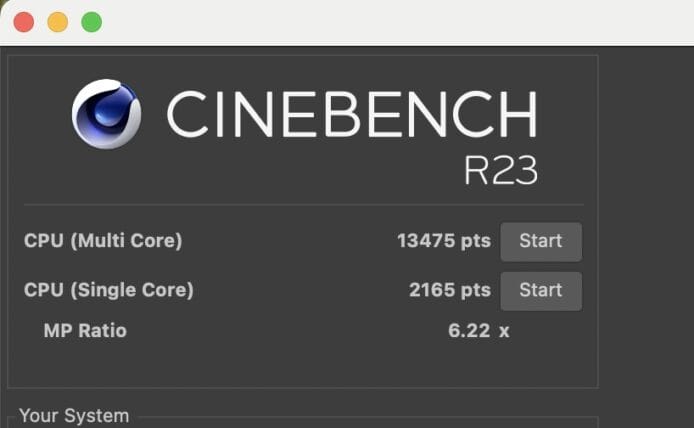
Task: Click the 2165 pts single core score
Action: [x=449, y=290]
